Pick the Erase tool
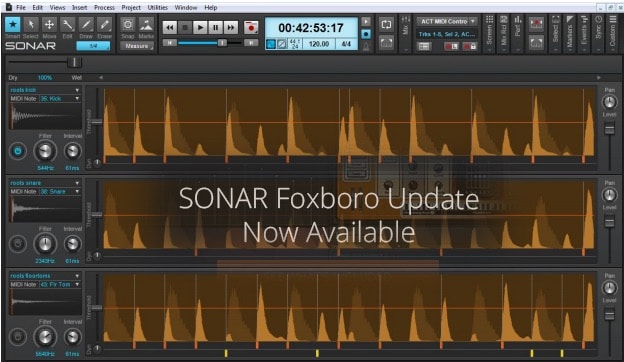Screen dimensions: 624x362 tap(104, 25)
